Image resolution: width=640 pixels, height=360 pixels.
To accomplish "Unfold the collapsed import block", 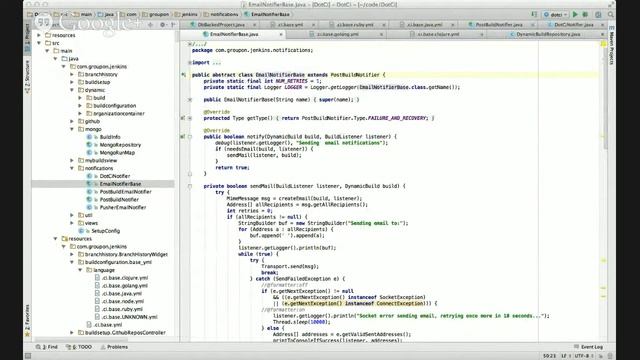I will click(190, 62).
